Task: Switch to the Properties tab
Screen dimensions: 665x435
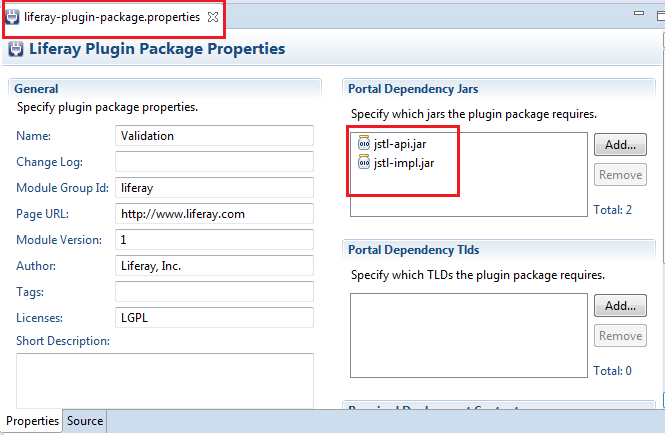Action: (x=32, y=421)
